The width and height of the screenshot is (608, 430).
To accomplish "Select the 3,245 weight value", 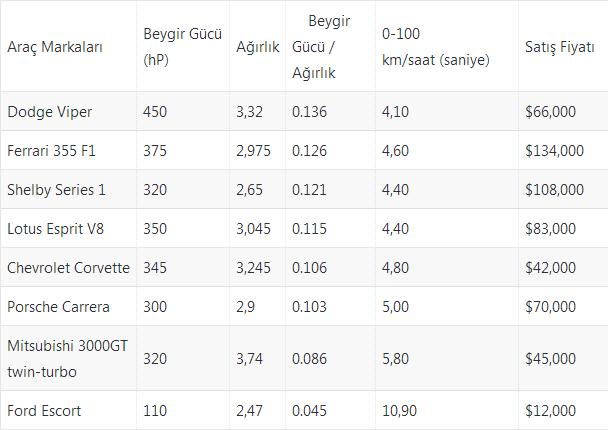I will pyautogui.click(x=253, y=268).
